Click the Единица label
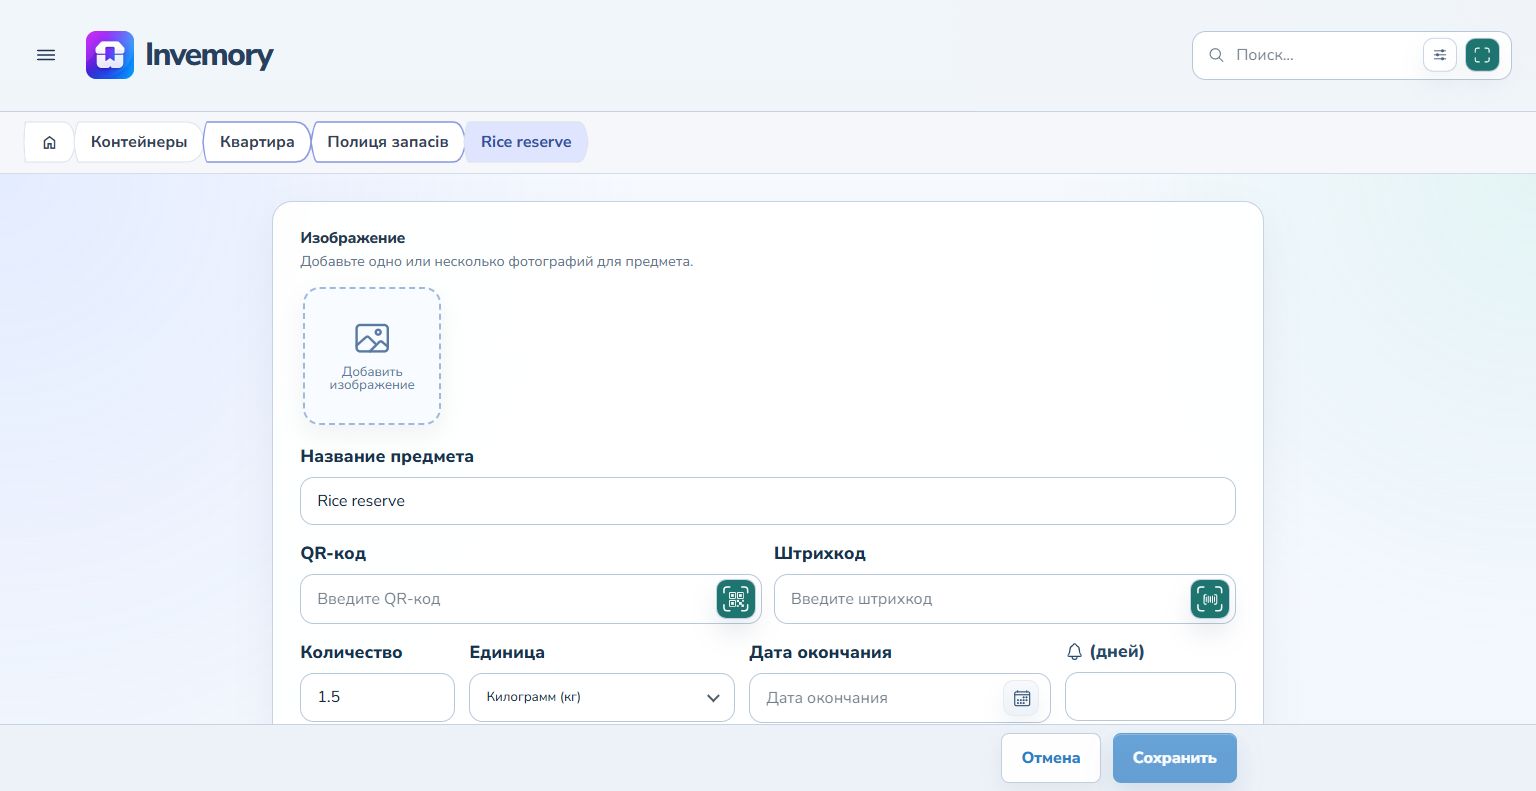The height and width of the screenshot is (791, 1536). point(507,652)
